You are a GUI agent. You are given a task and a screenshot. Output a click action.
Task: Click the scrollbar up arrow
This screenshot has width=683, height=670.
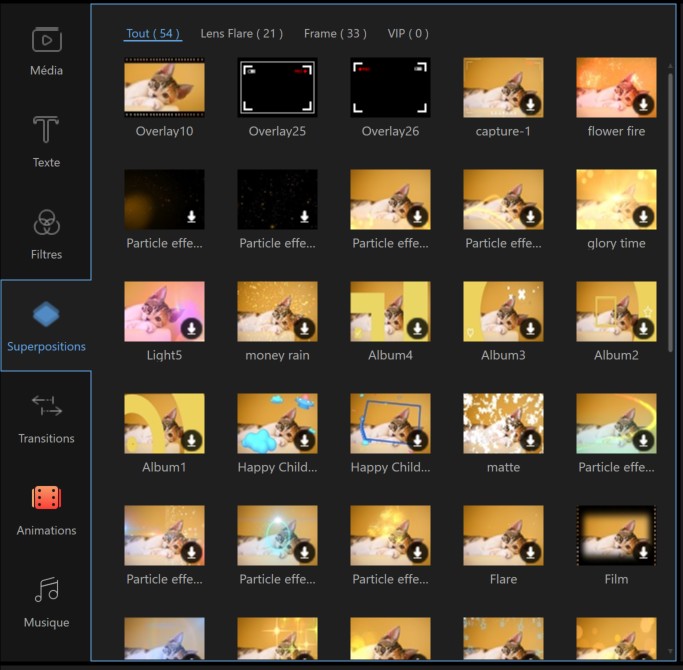tap(670, 66)
